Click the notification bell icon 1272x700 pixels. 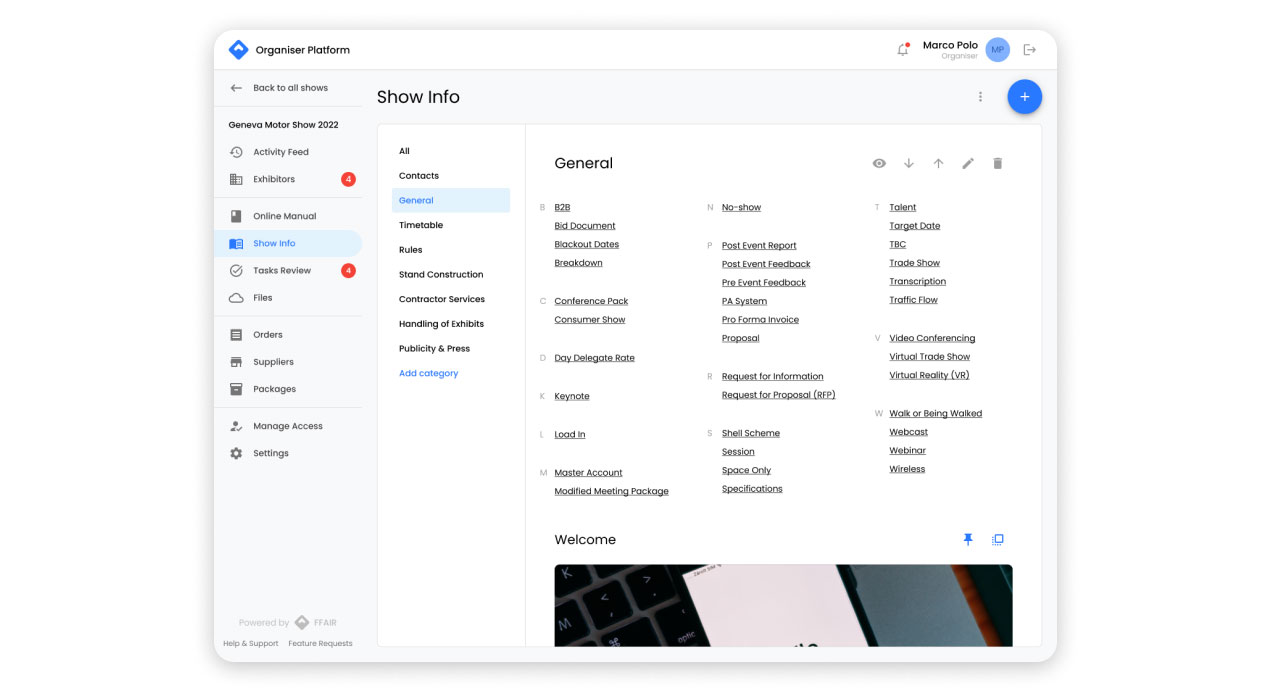tap(903, 50)
